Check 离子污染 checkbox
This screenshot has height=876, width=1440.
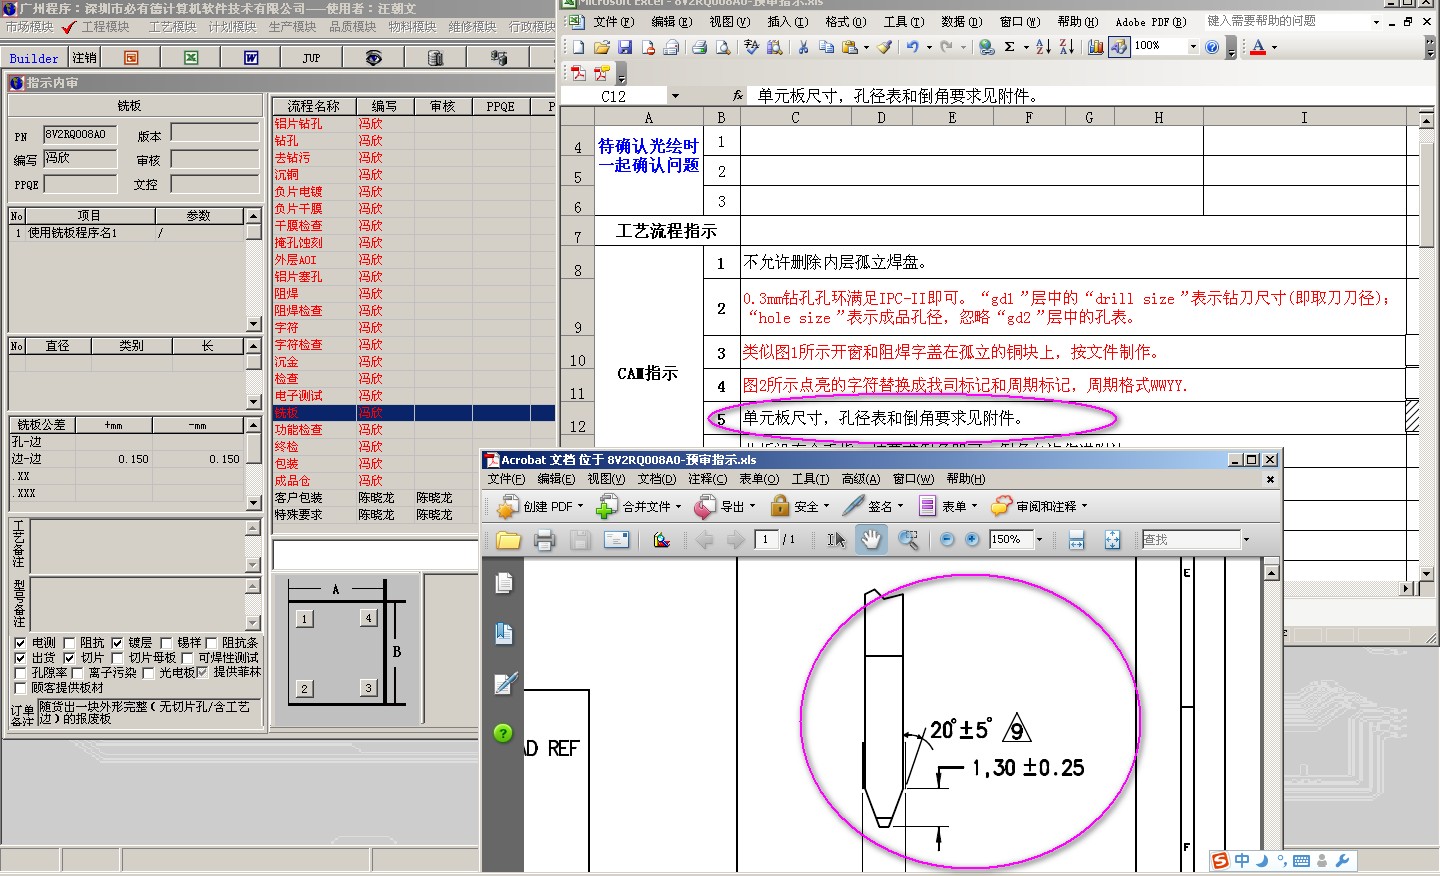76,673
